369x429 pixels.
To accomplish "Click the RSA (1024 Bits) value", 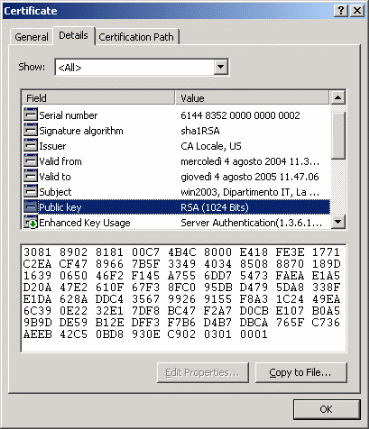I will [x=214, y=207].
